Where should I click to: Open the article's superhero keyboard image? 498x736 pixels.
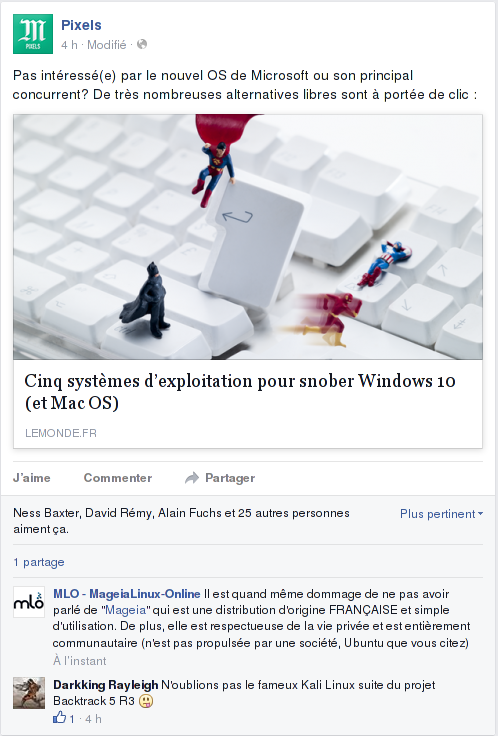[x=248, y=237]
